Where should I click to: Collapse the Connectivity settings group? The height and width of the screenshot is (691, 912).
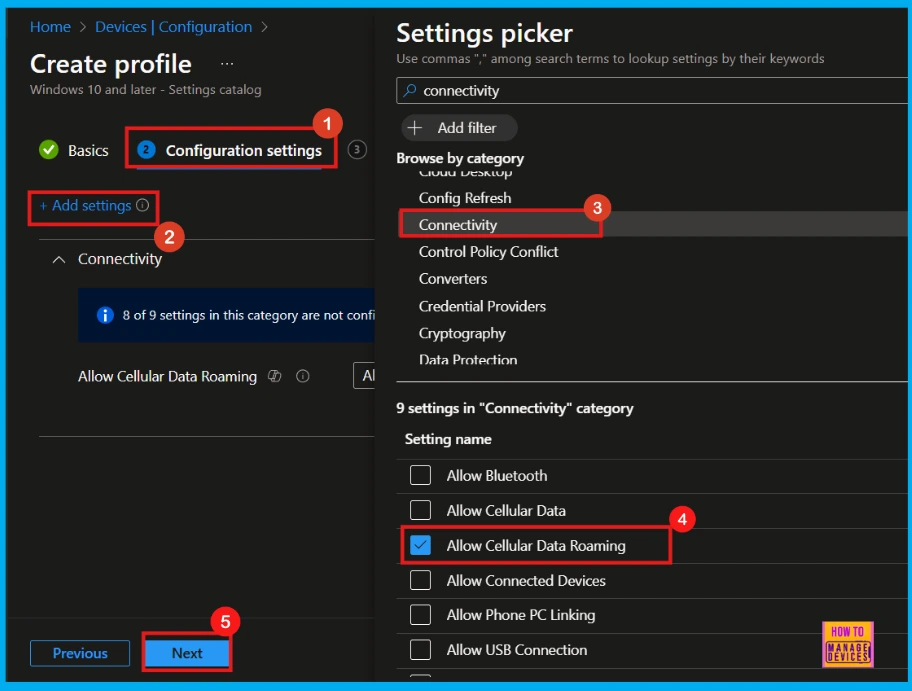[59, 259]
